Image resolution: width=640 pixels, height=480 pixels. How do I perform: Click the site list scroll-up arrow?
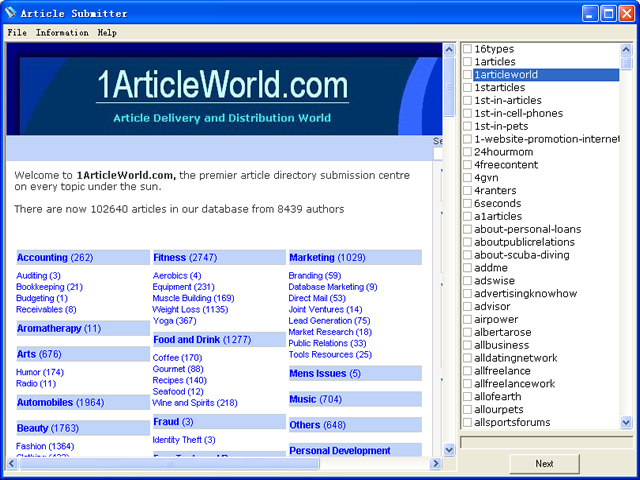pyautogui.click(x=626, y=50)
